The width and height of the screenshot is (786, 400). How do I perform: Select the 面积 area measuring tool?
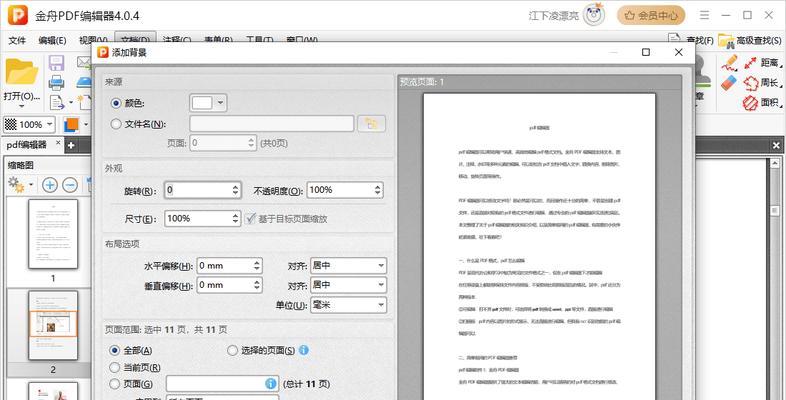pos(763,102)
